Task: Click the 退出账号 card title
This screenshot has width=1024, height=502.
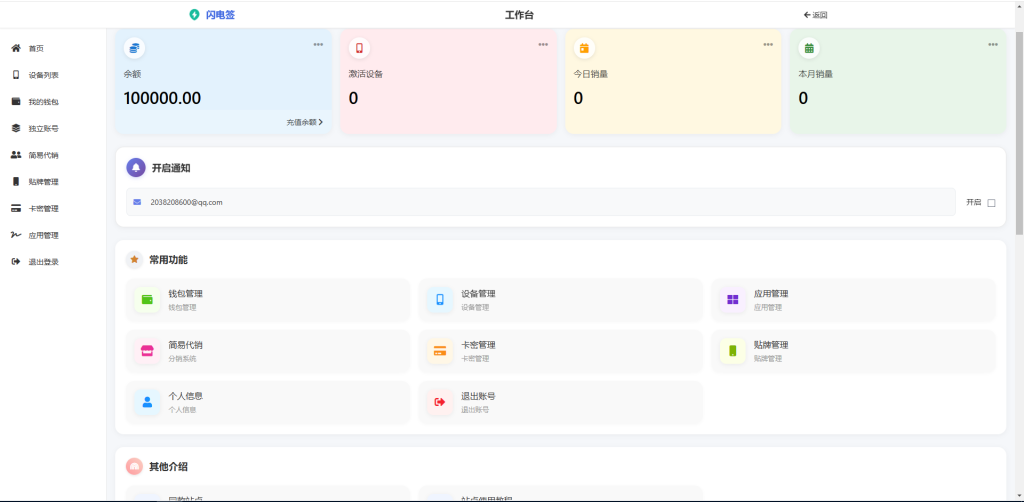Action: click(478, 396)
